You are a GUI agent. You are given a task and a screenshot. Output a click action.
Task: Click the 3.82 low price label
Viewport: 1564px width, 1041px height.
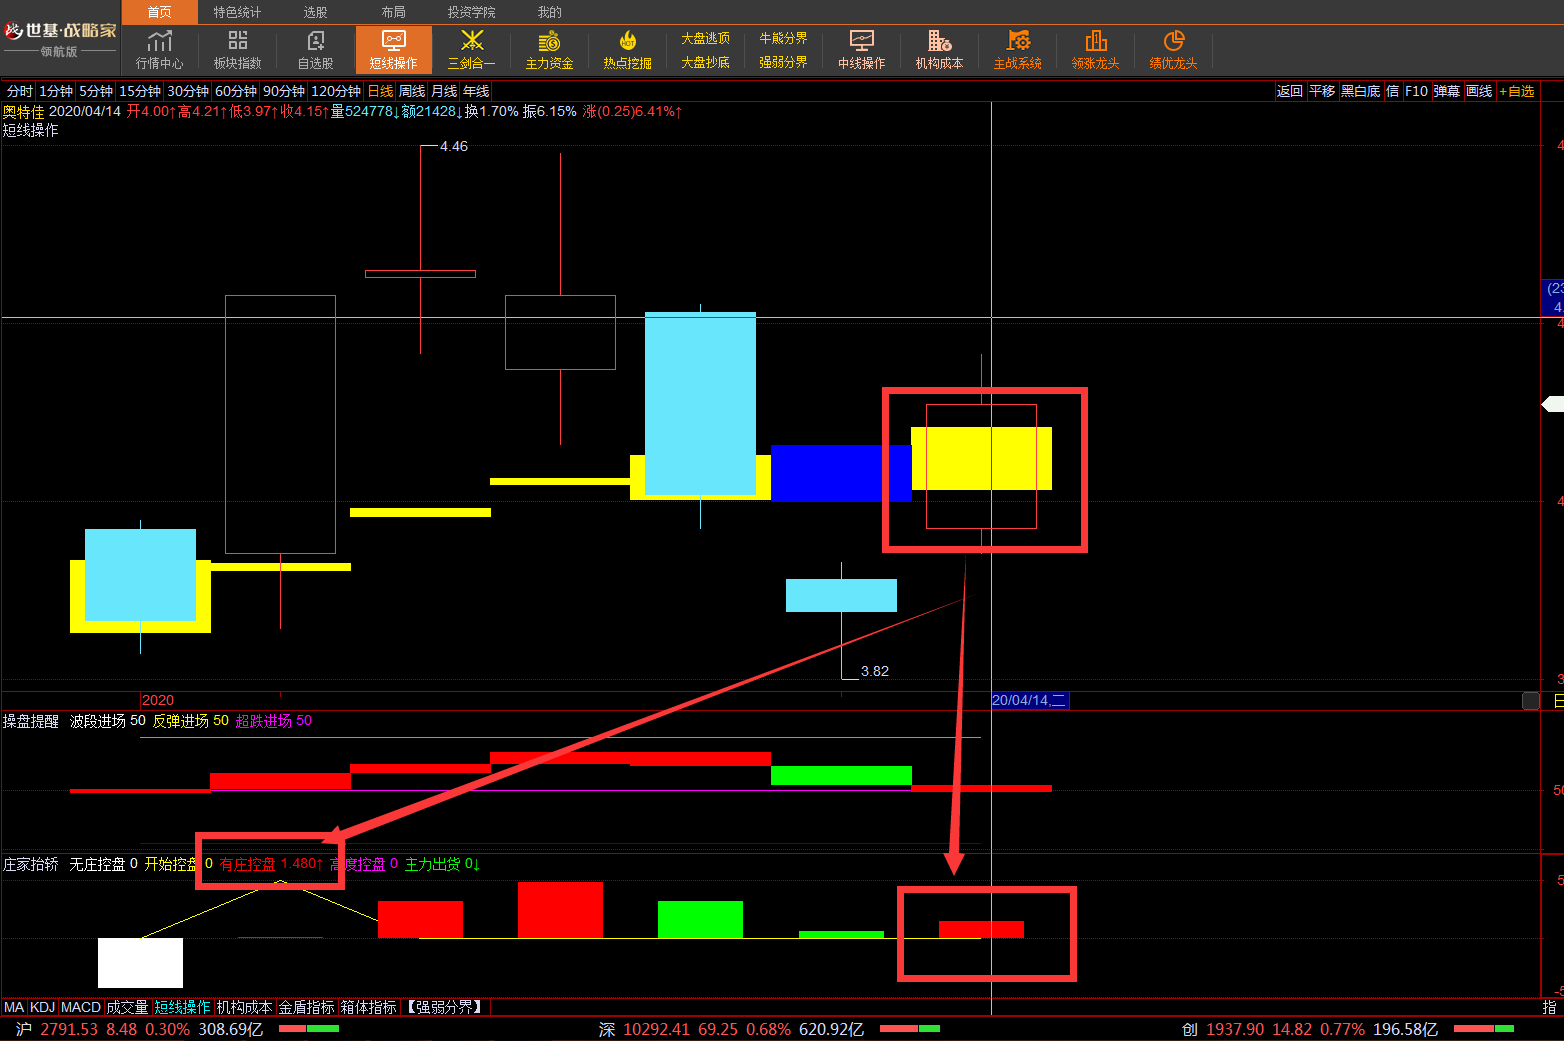tap(875, 671)
